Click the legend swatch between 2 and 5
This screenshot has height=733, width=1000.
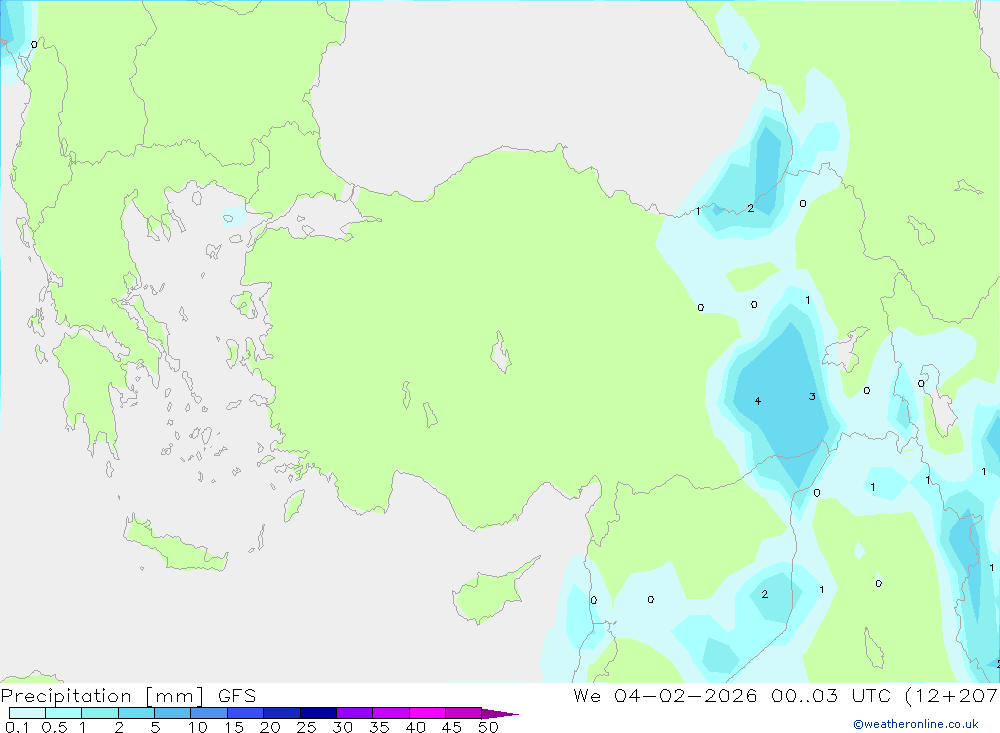[136, 713]
